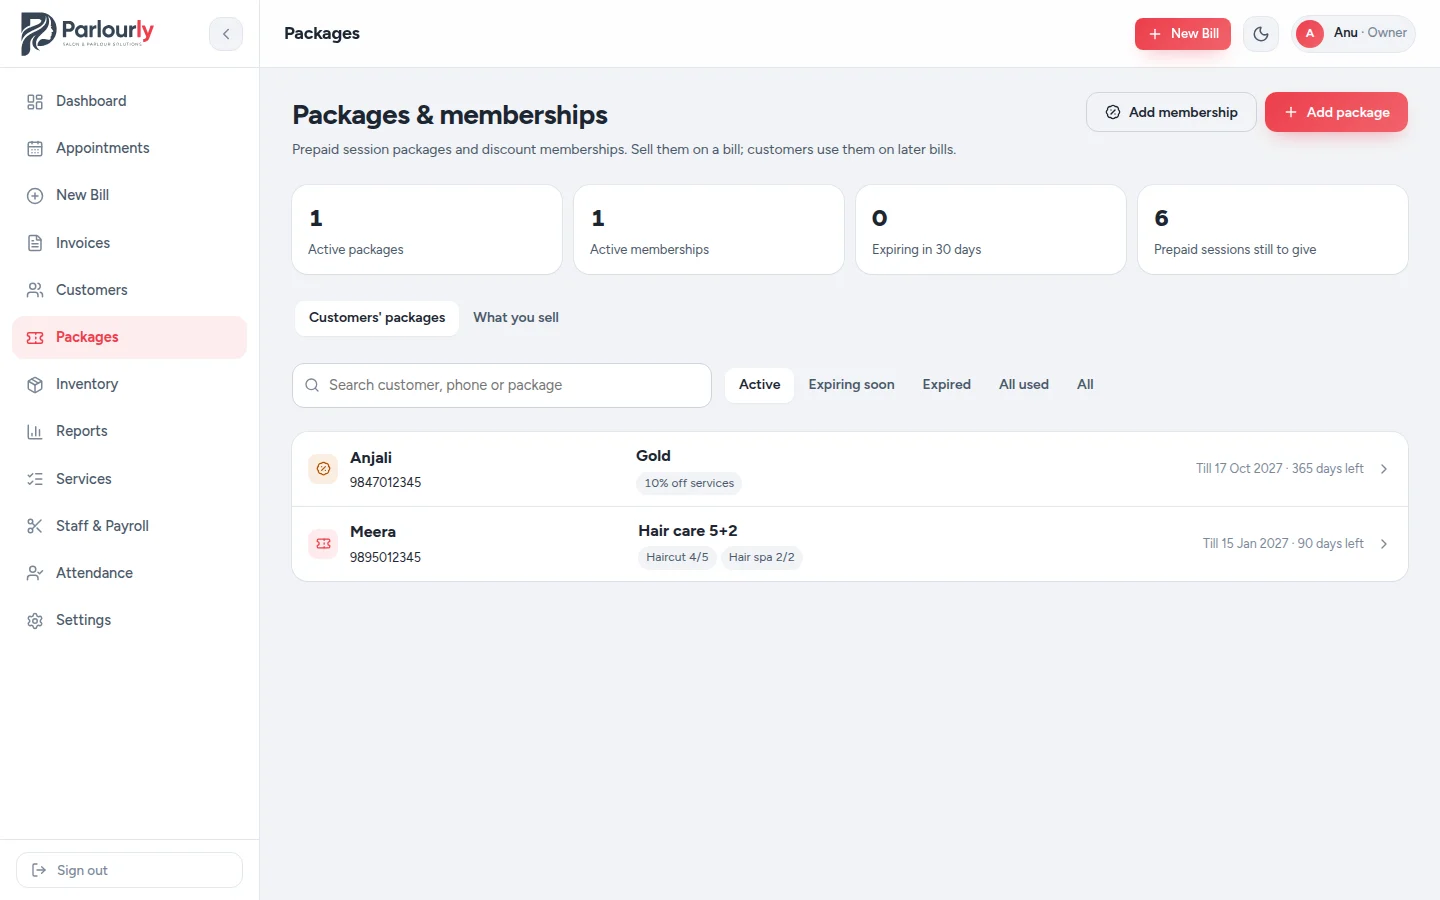Open Reports chart icon
Screen dimensions: 1440x900
coord(35,431)
